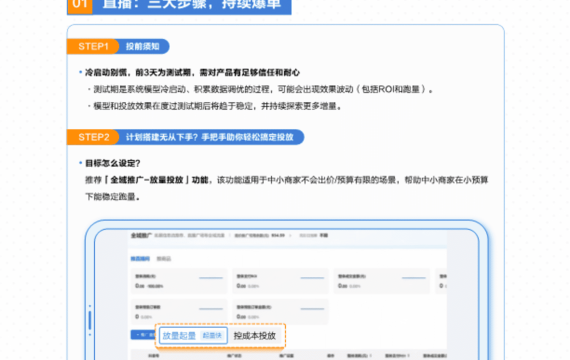Click the line beginning 模型和投放效果在度过测试期后
Screen dimensions: 570x360
tap(217, 106)
